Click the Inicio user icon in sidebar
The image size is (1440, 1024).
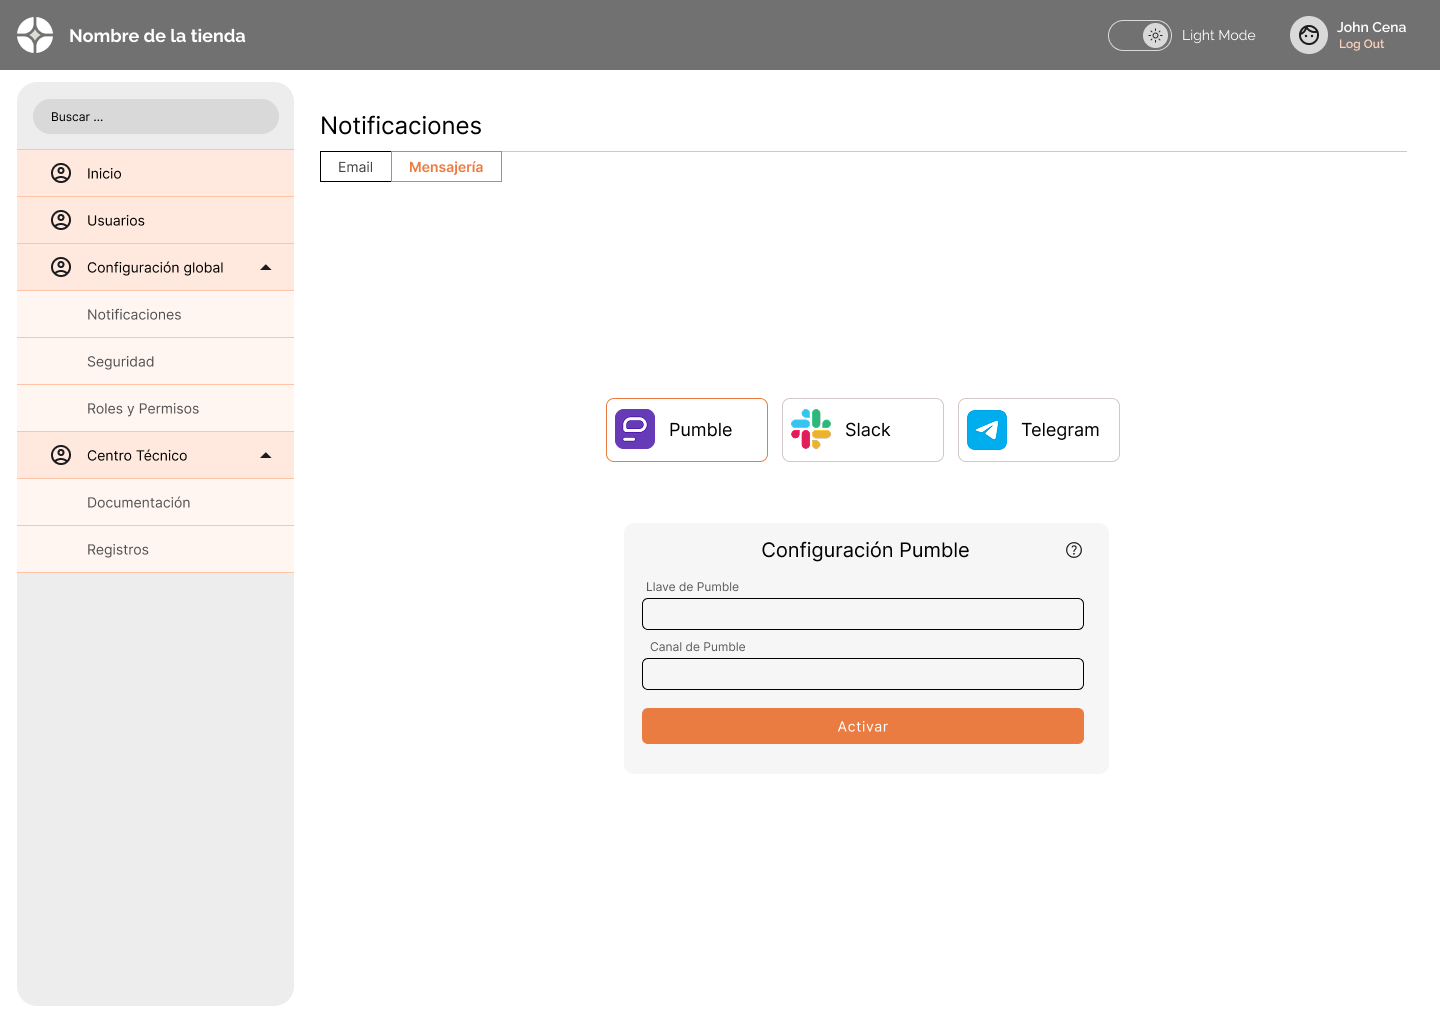pos(61,173)
